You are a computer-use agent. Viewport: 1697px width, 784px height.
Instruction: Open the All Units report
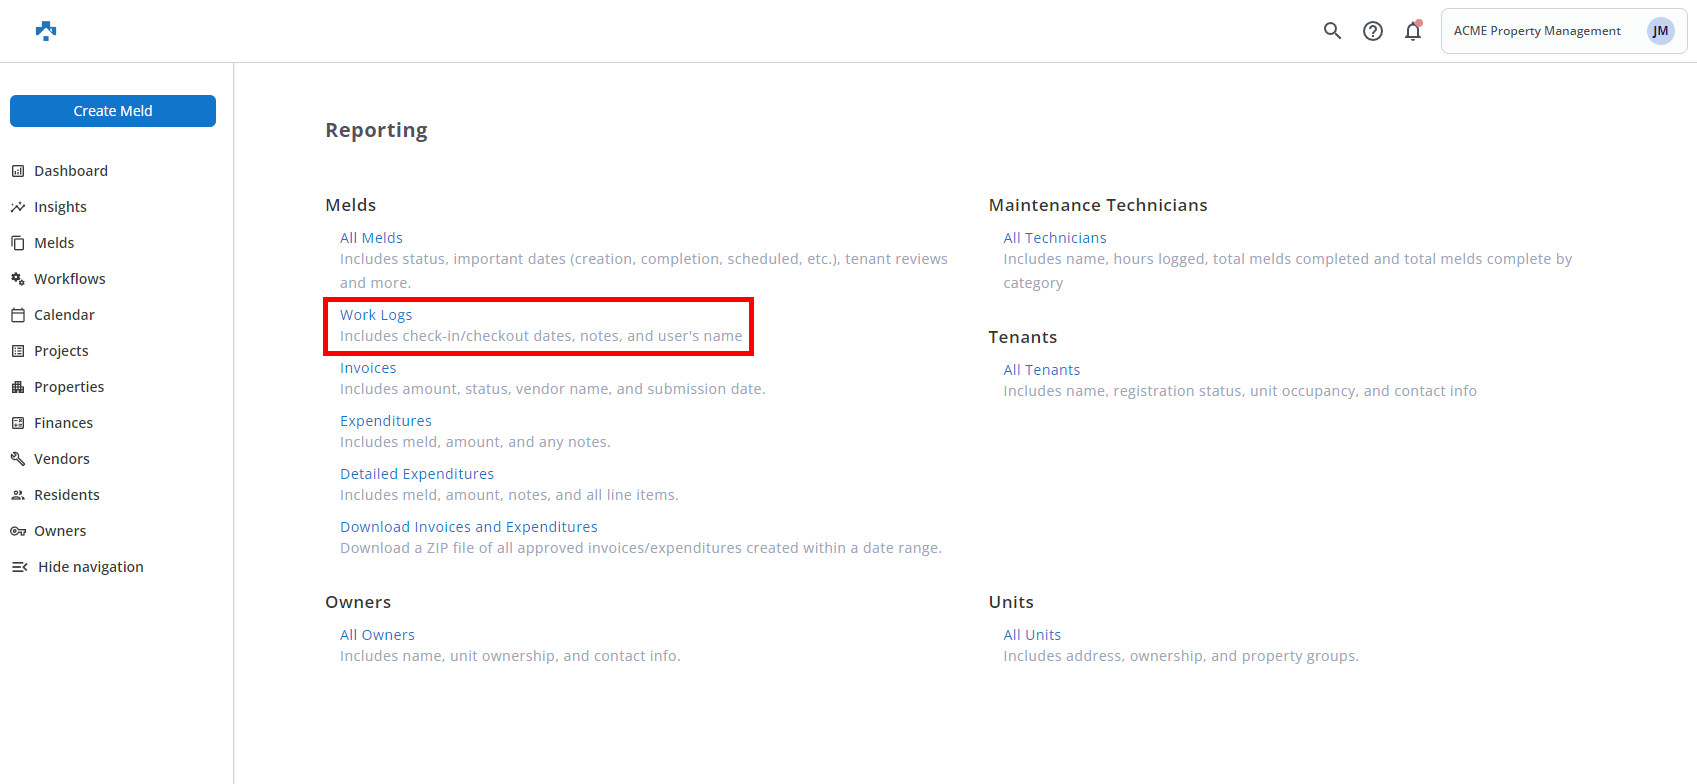(x=1032, y=635)
